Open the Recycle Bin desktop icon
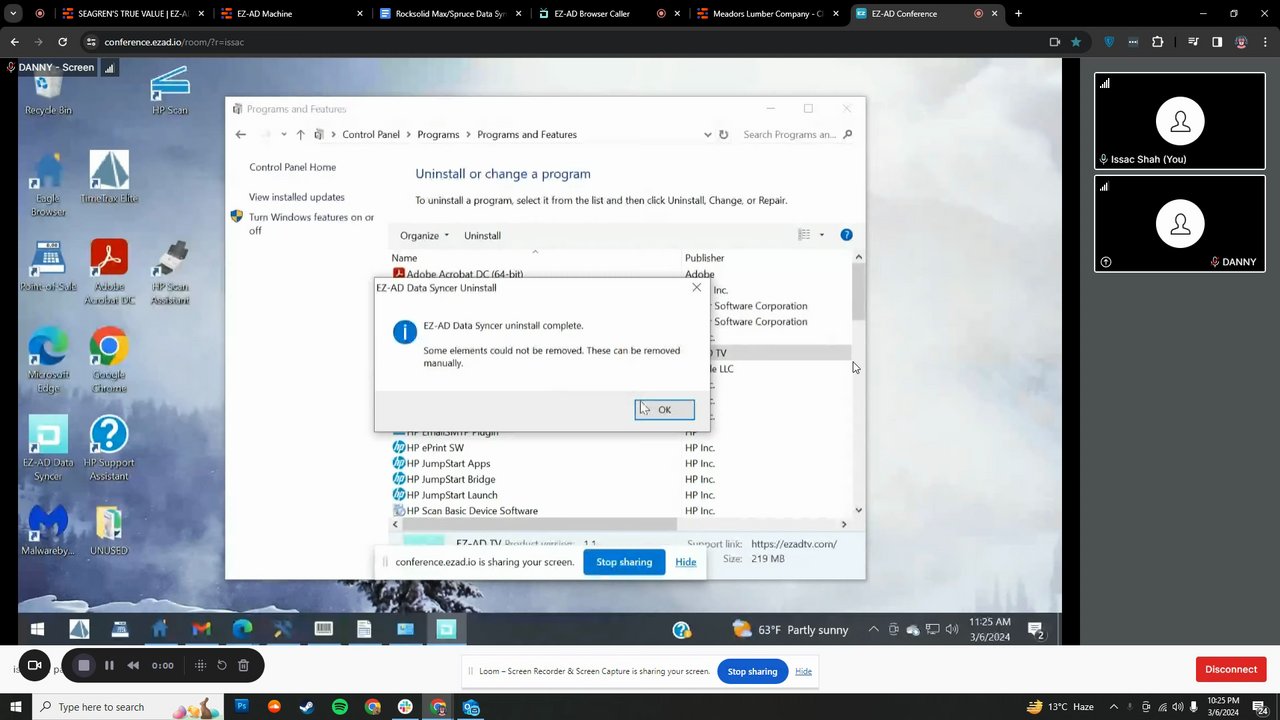Screen dimensions: 1280x720 coord(48,91)
